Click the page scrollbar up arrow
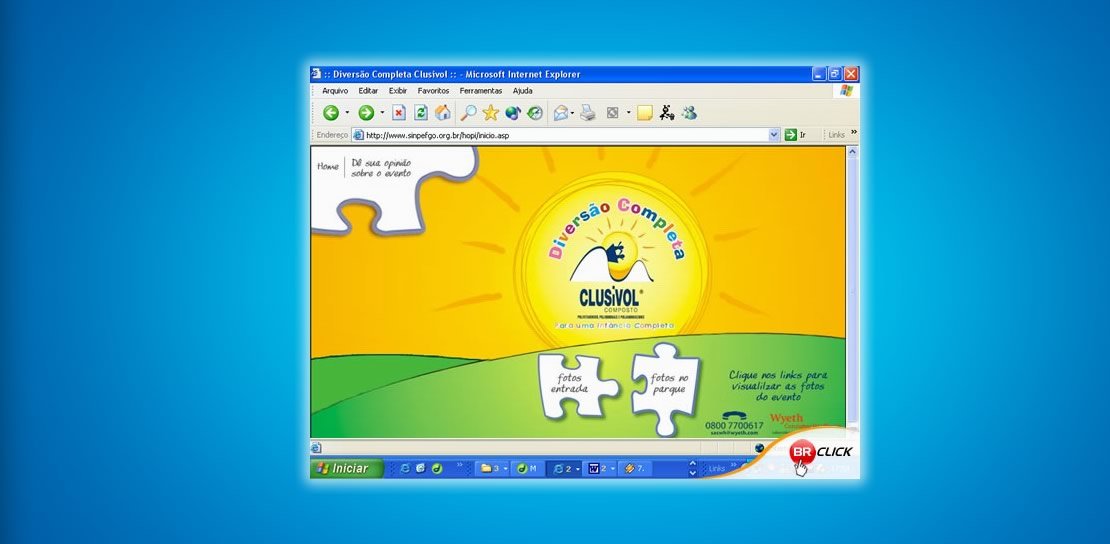The width and height of the screenshot is (1110, 544). (852, 152)
